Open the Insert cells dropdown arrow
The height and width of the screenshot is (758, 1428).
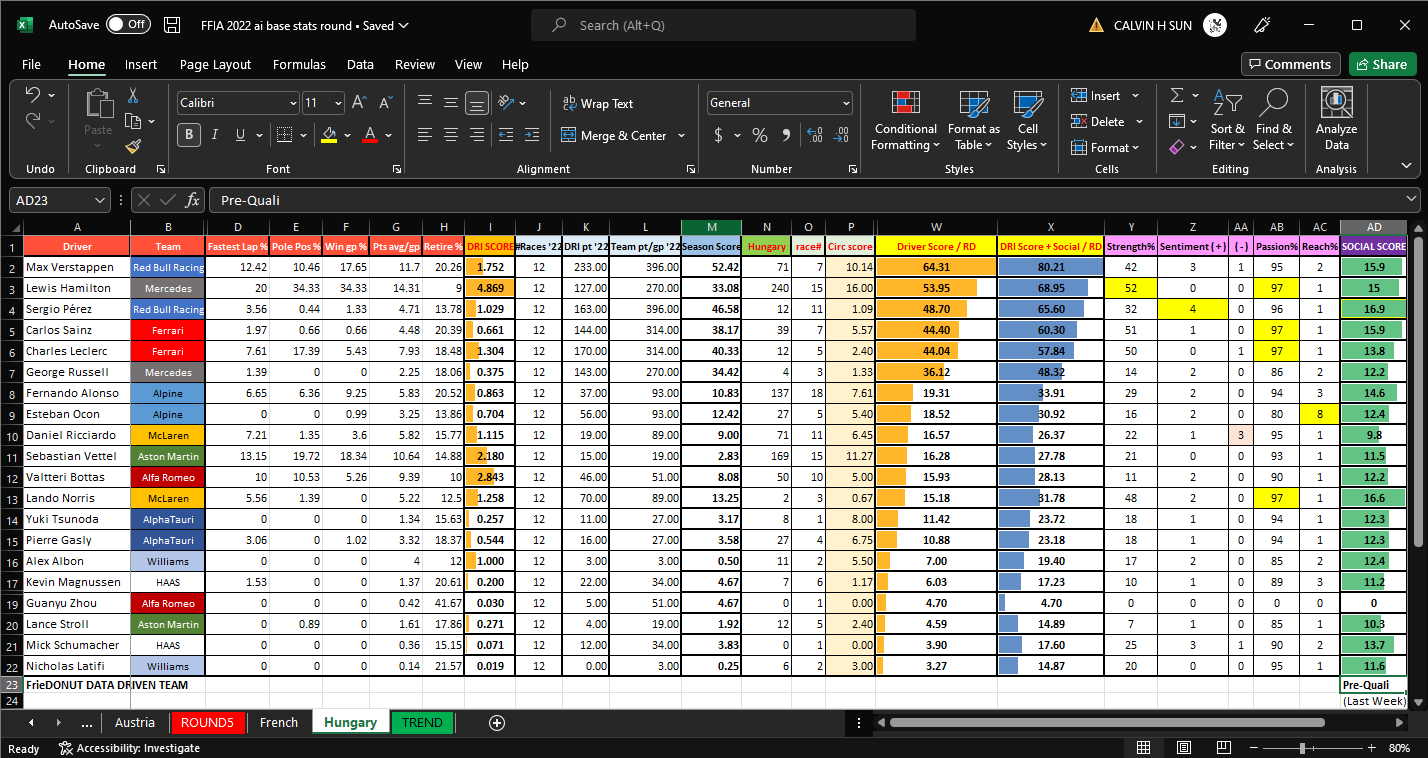(x=1135, y=96)
